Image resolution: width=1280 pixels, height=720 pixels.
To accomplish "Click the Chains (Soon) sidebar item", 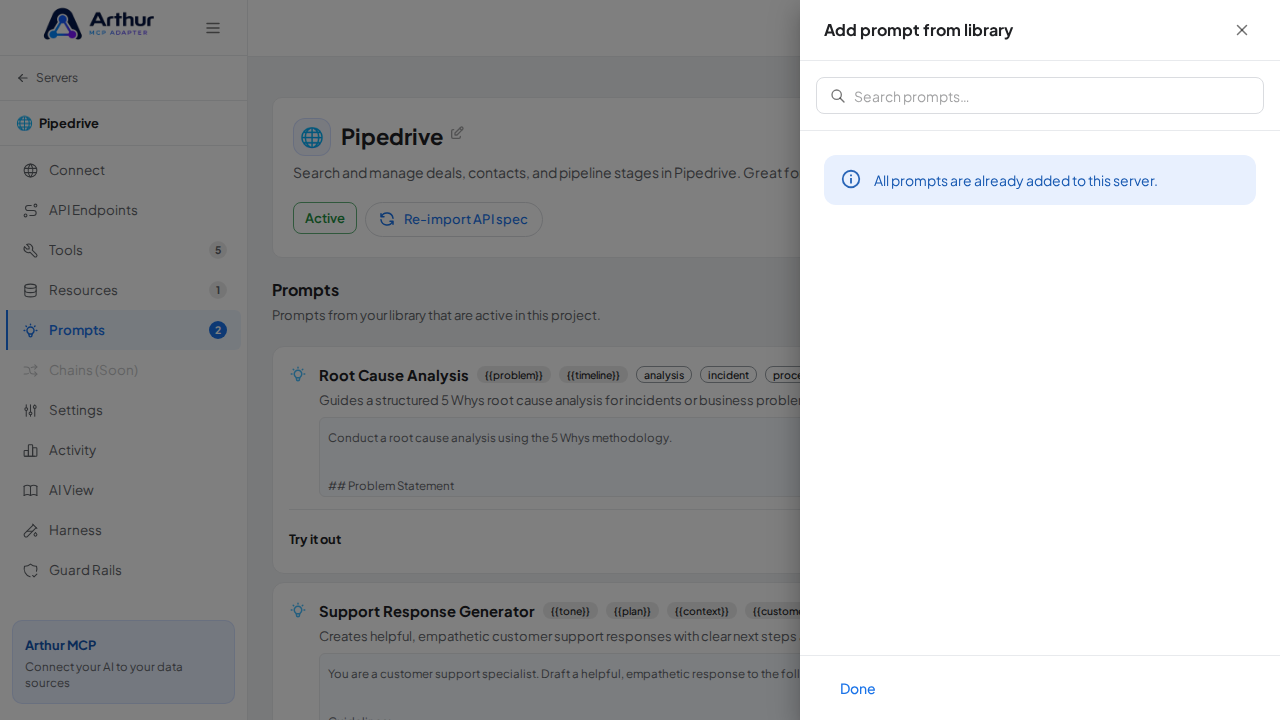I will (124, 370).
